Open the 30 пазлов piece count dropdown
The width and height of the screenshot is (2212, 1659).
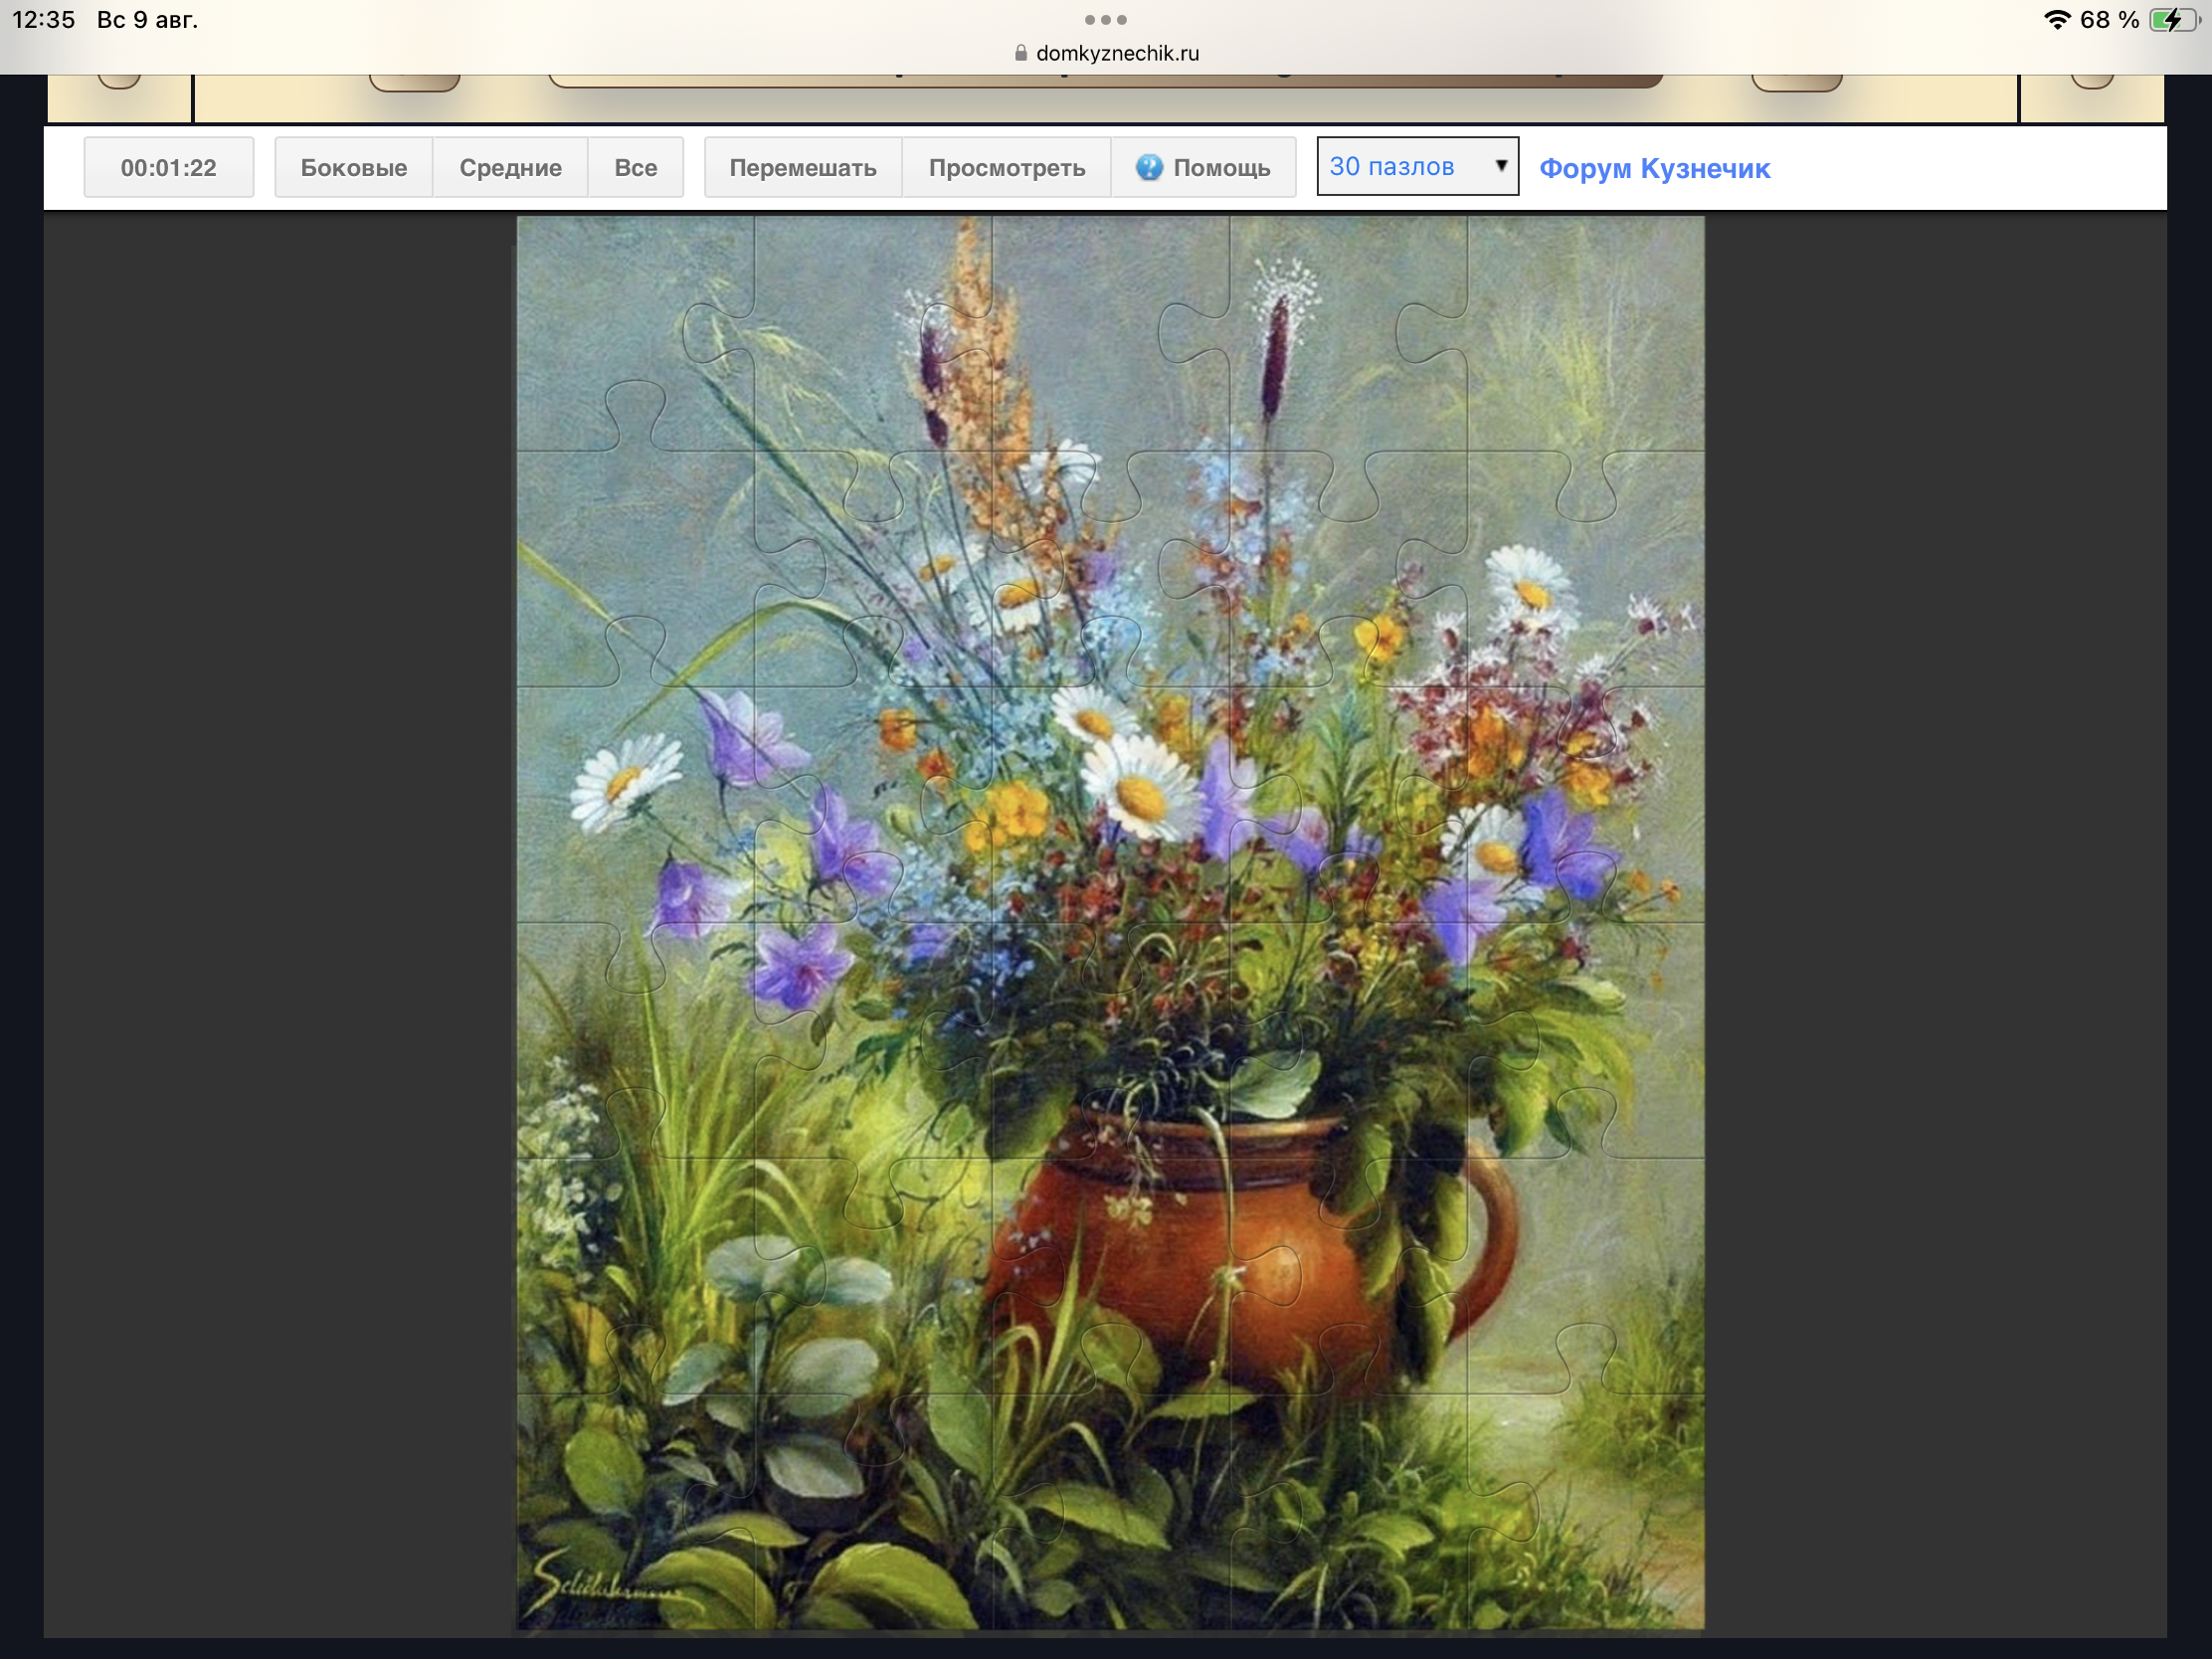point(1417,166)
